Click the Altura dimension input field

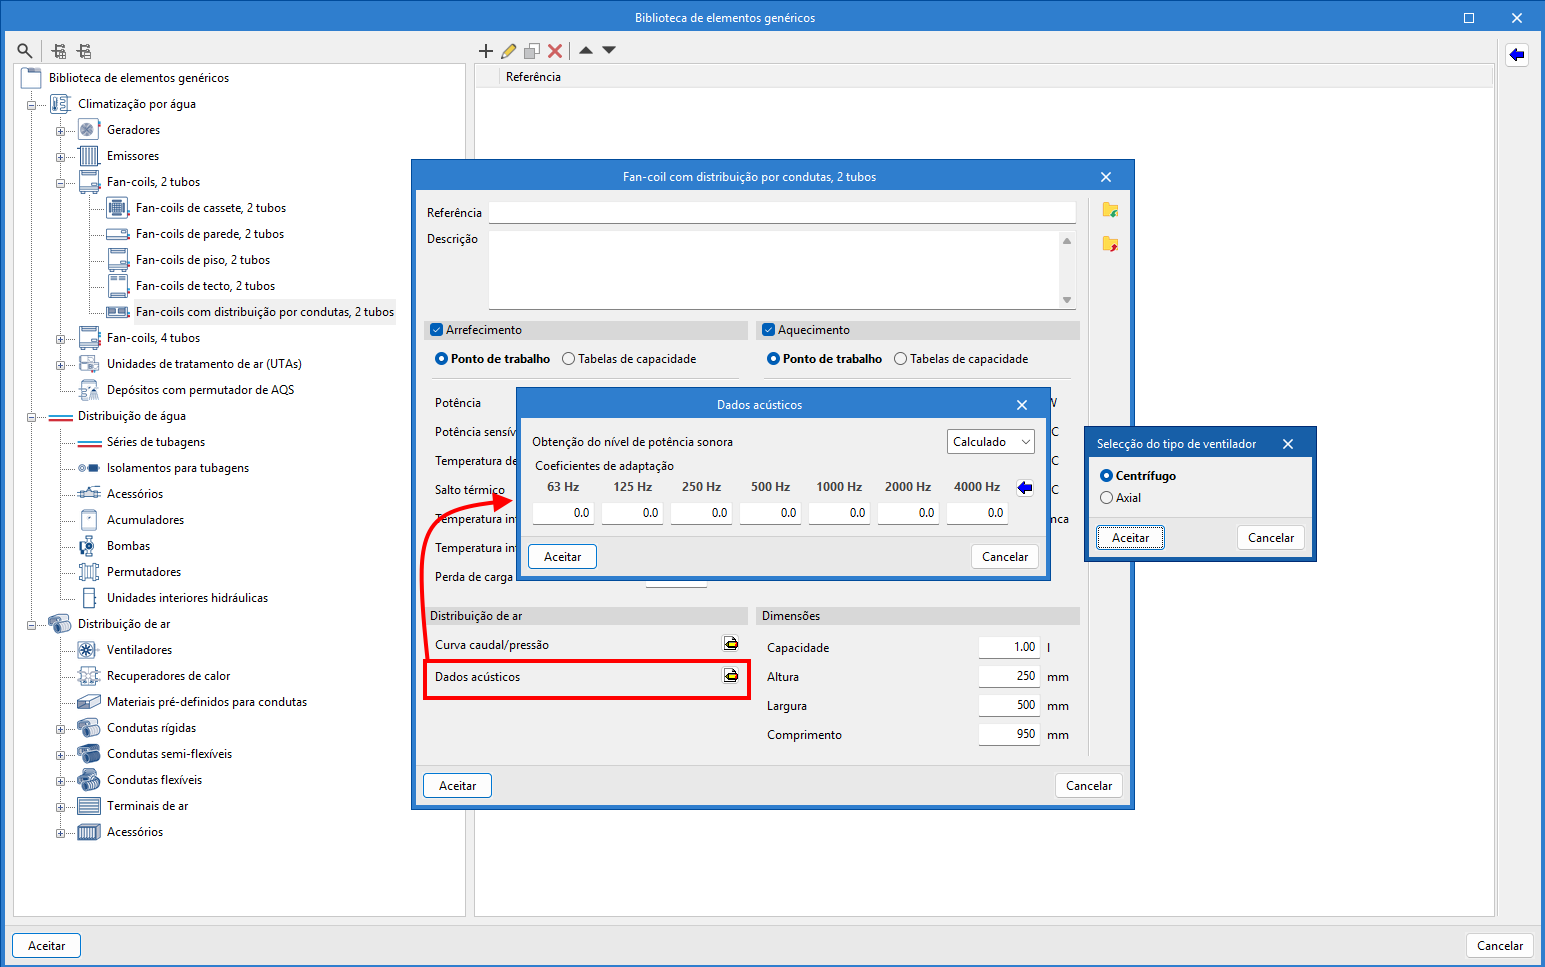pos(1008,676)
